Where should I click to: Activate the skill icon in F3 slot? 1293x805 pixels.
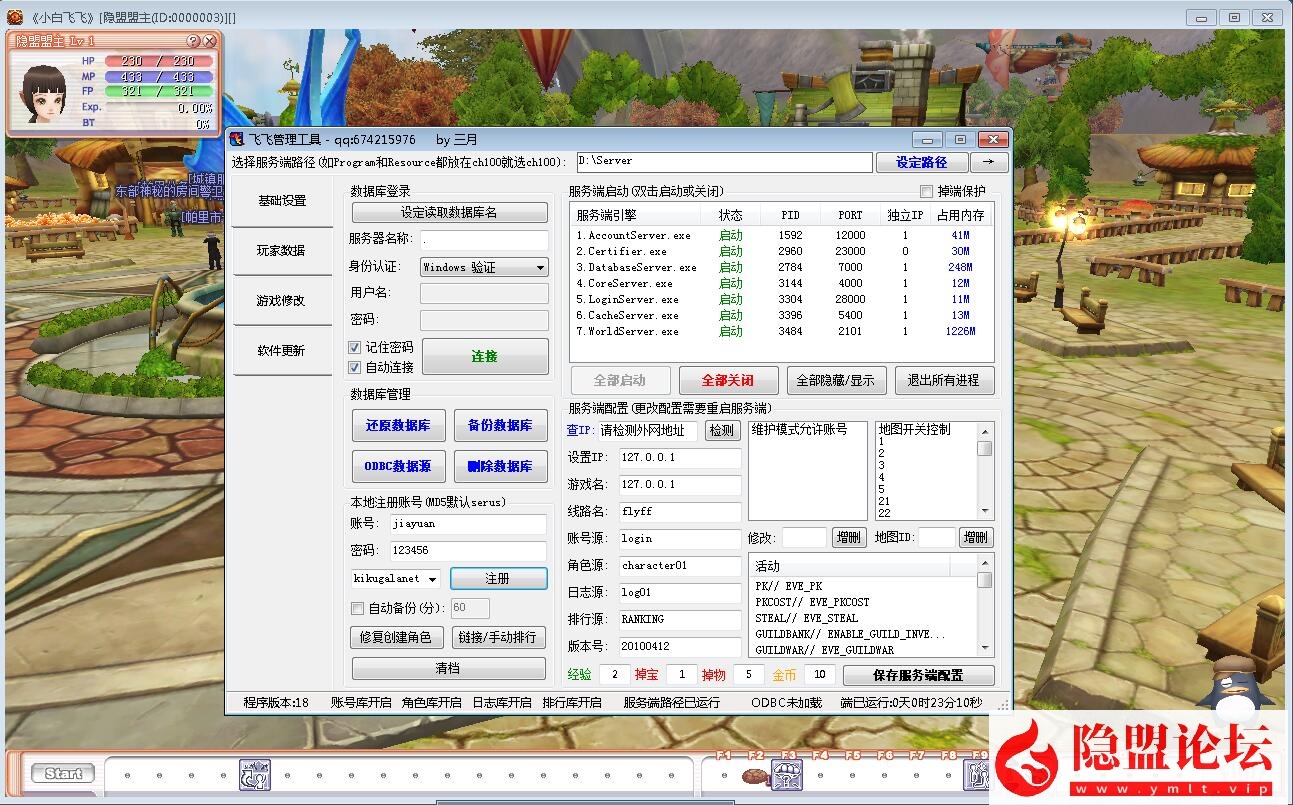[787, 774]
